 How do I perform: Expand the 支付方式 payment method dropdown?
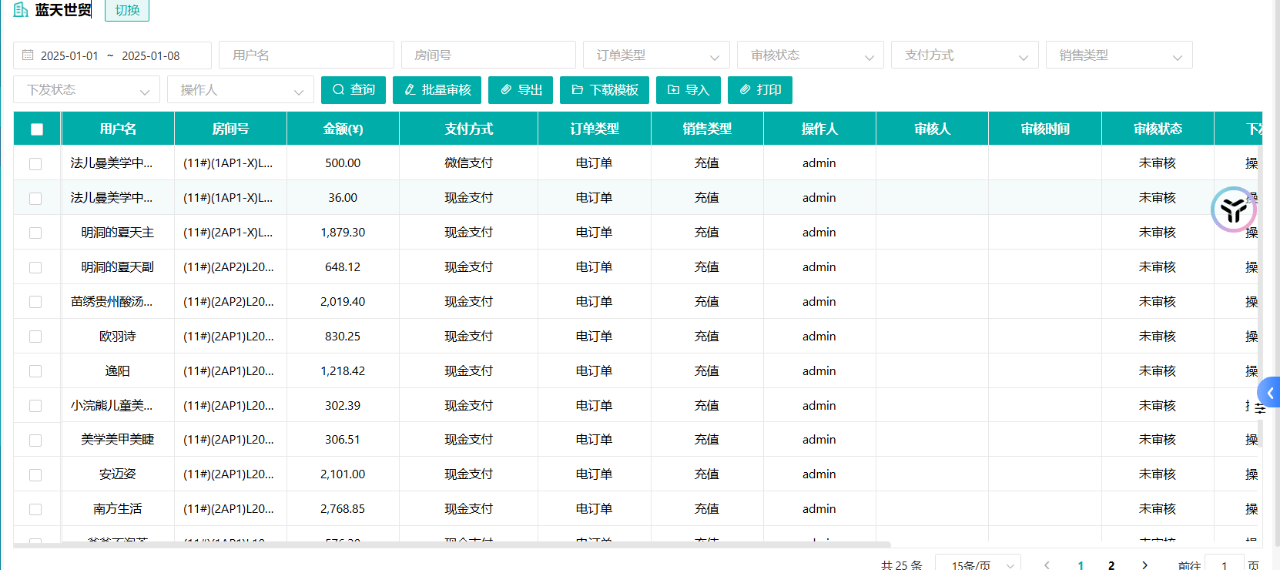(964, 56)
